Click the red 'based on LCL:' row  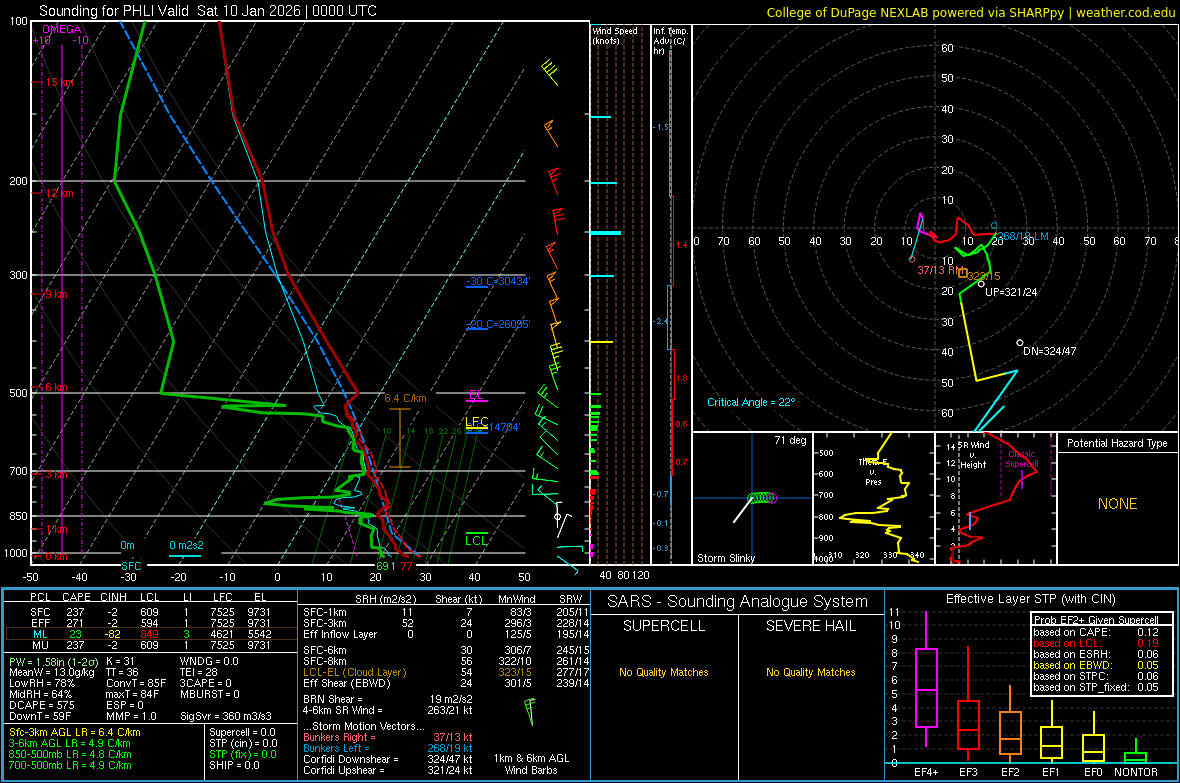(x=1096, y=644)
